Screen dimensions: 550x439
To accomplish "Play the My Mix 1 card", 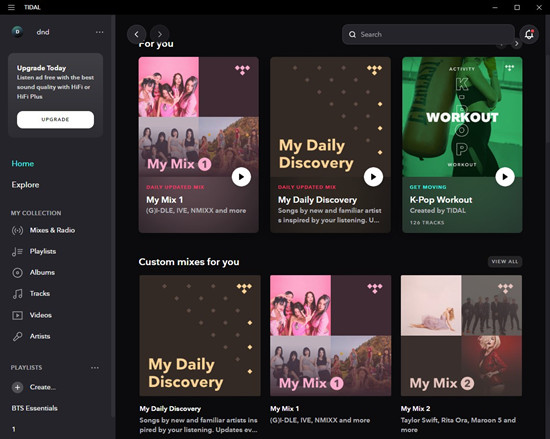I will [241, 177].
